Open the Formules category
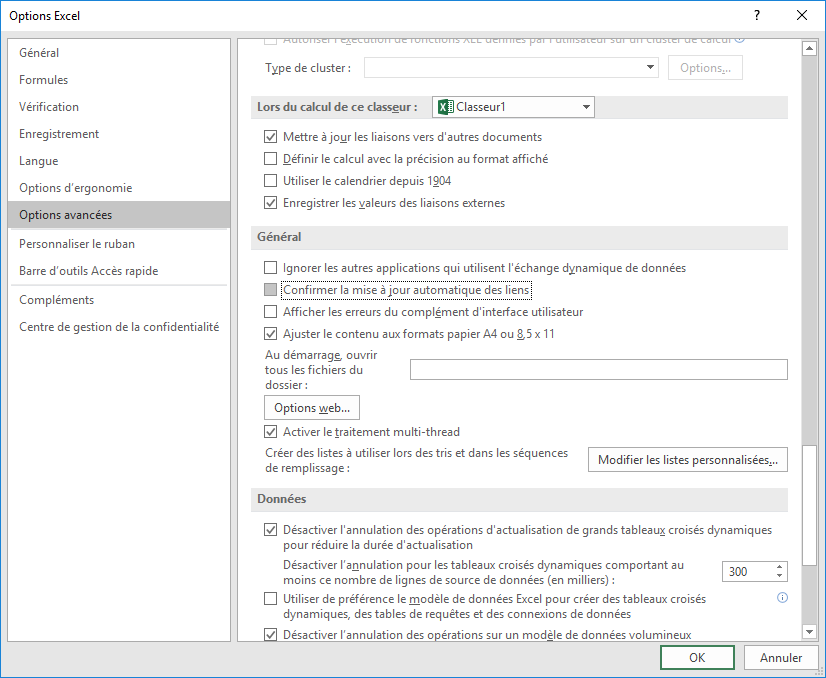The width and height of the screenshot is (826, 678). pos(44,80)
